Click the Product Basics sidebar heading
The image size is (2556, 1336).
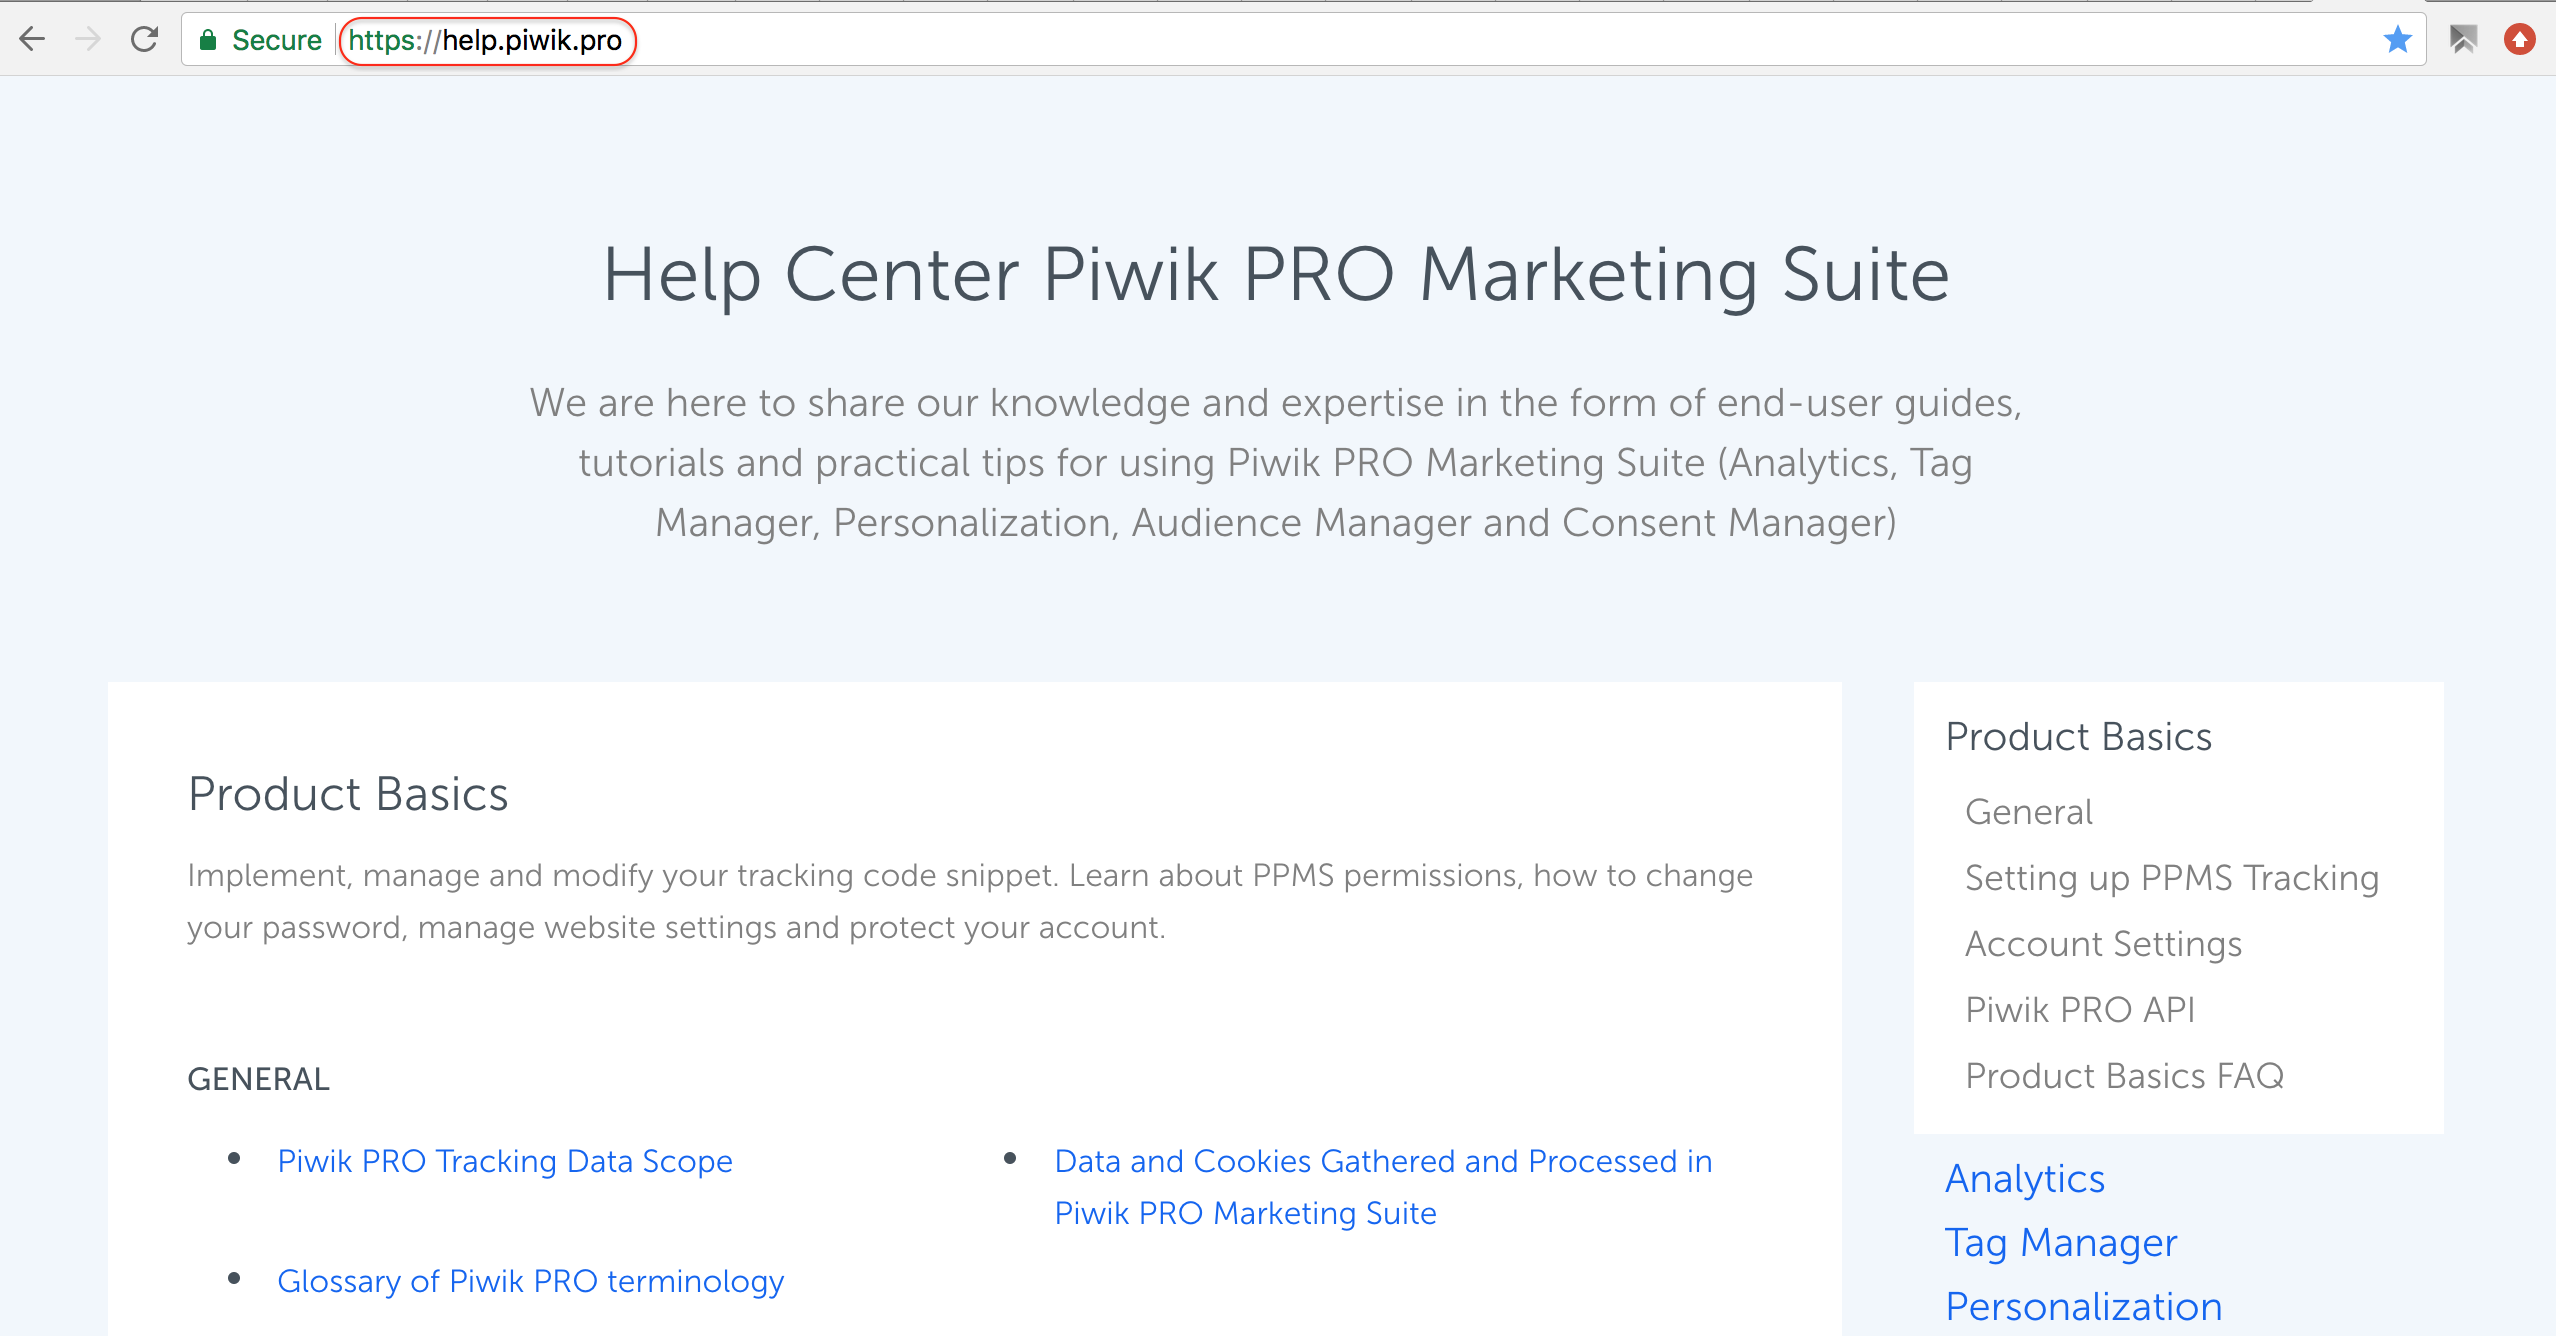click(x=2079, y=737)
